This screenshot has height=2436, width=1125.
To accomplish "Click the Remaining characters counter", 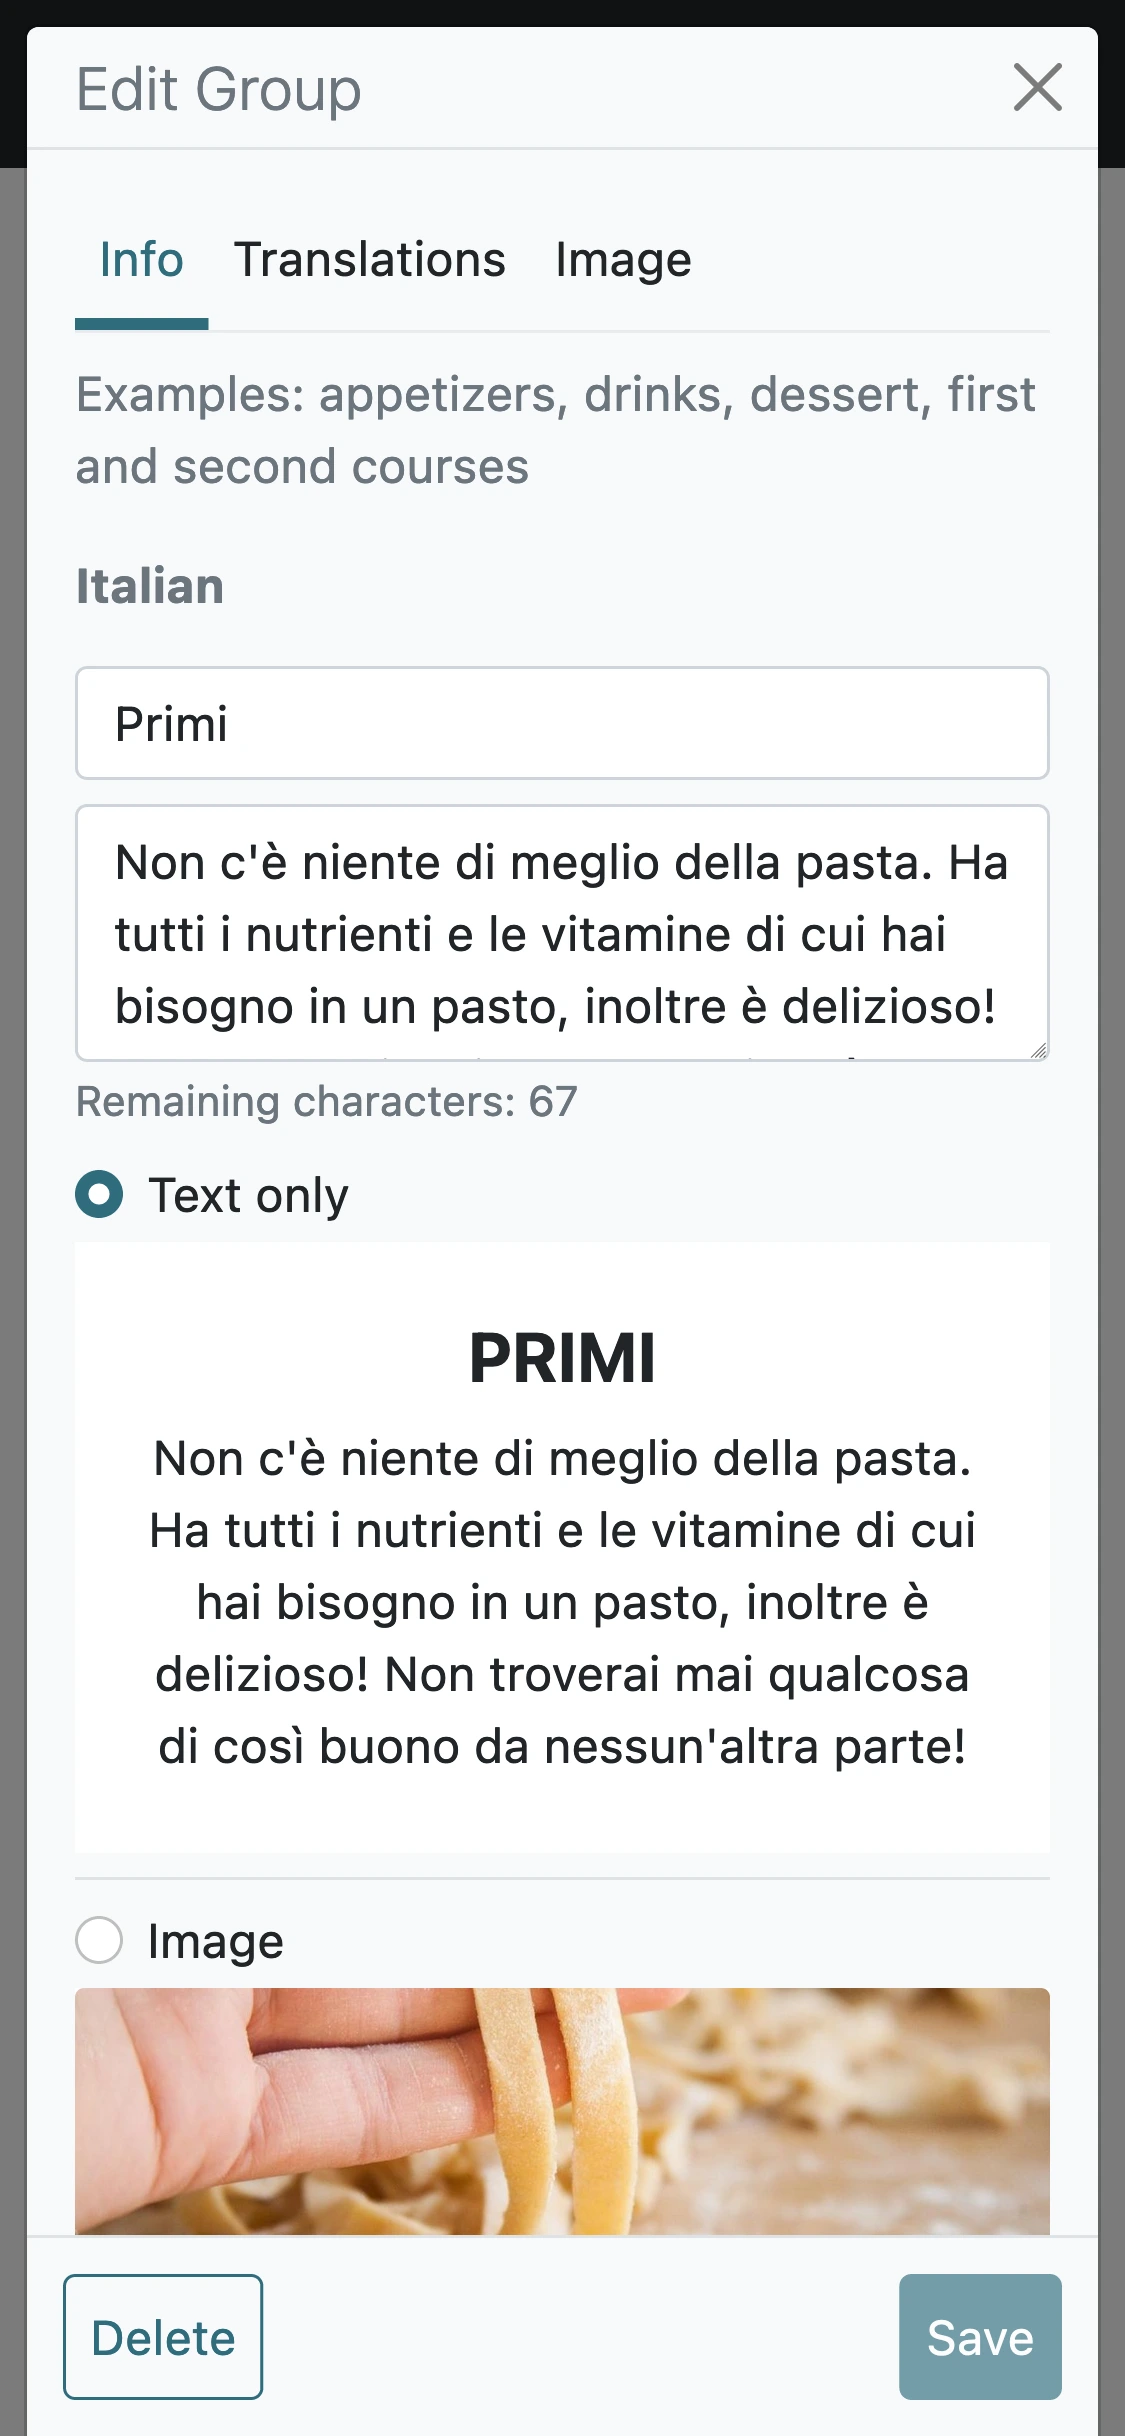I will 327,1102.
